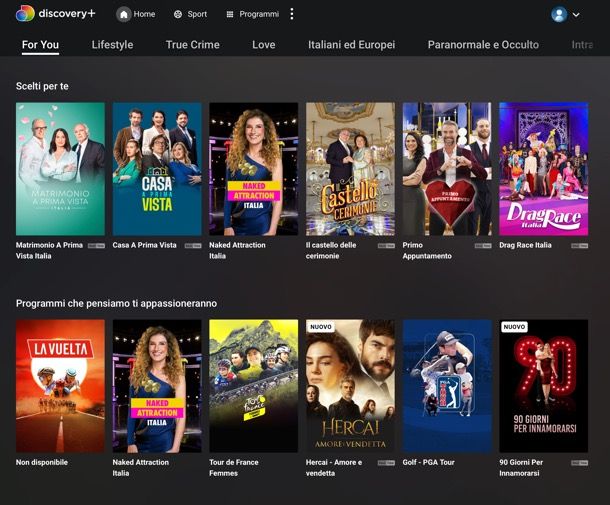
Task: Switch to Italiani ed Europei tab
Action: [x=352, y=45]
